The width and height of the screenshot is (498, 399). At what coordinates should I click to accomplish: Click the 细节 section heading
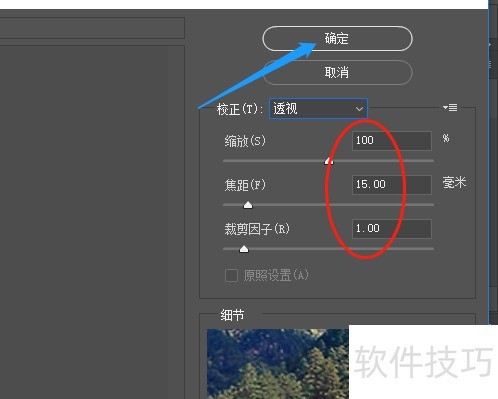(x=232, y=315)
